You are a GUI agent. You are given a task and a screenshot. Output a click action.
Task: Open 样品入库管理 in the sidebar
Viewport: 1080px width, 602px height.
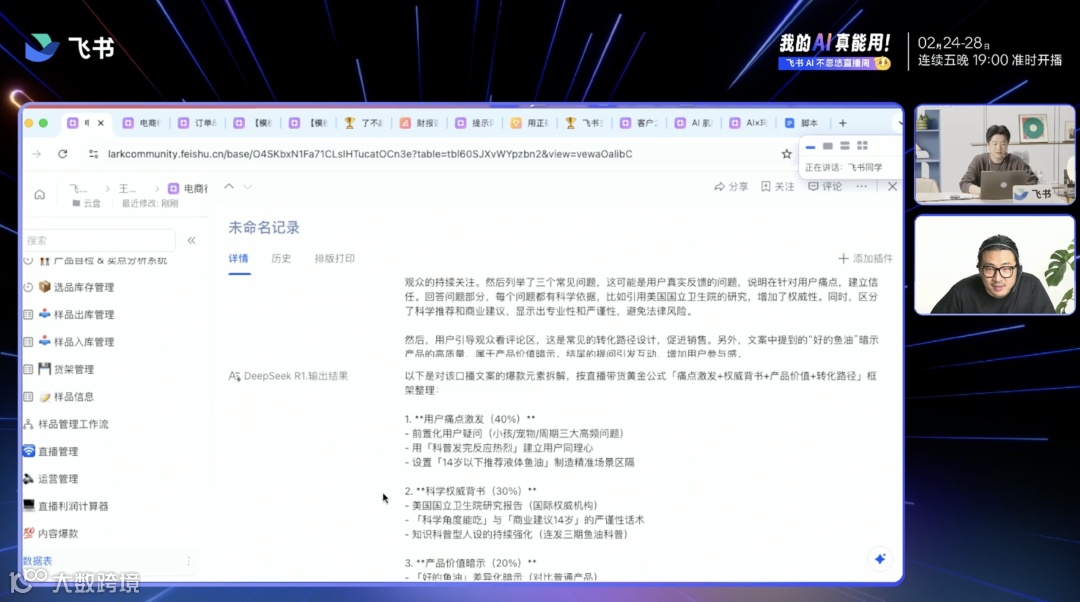(84, 342)
